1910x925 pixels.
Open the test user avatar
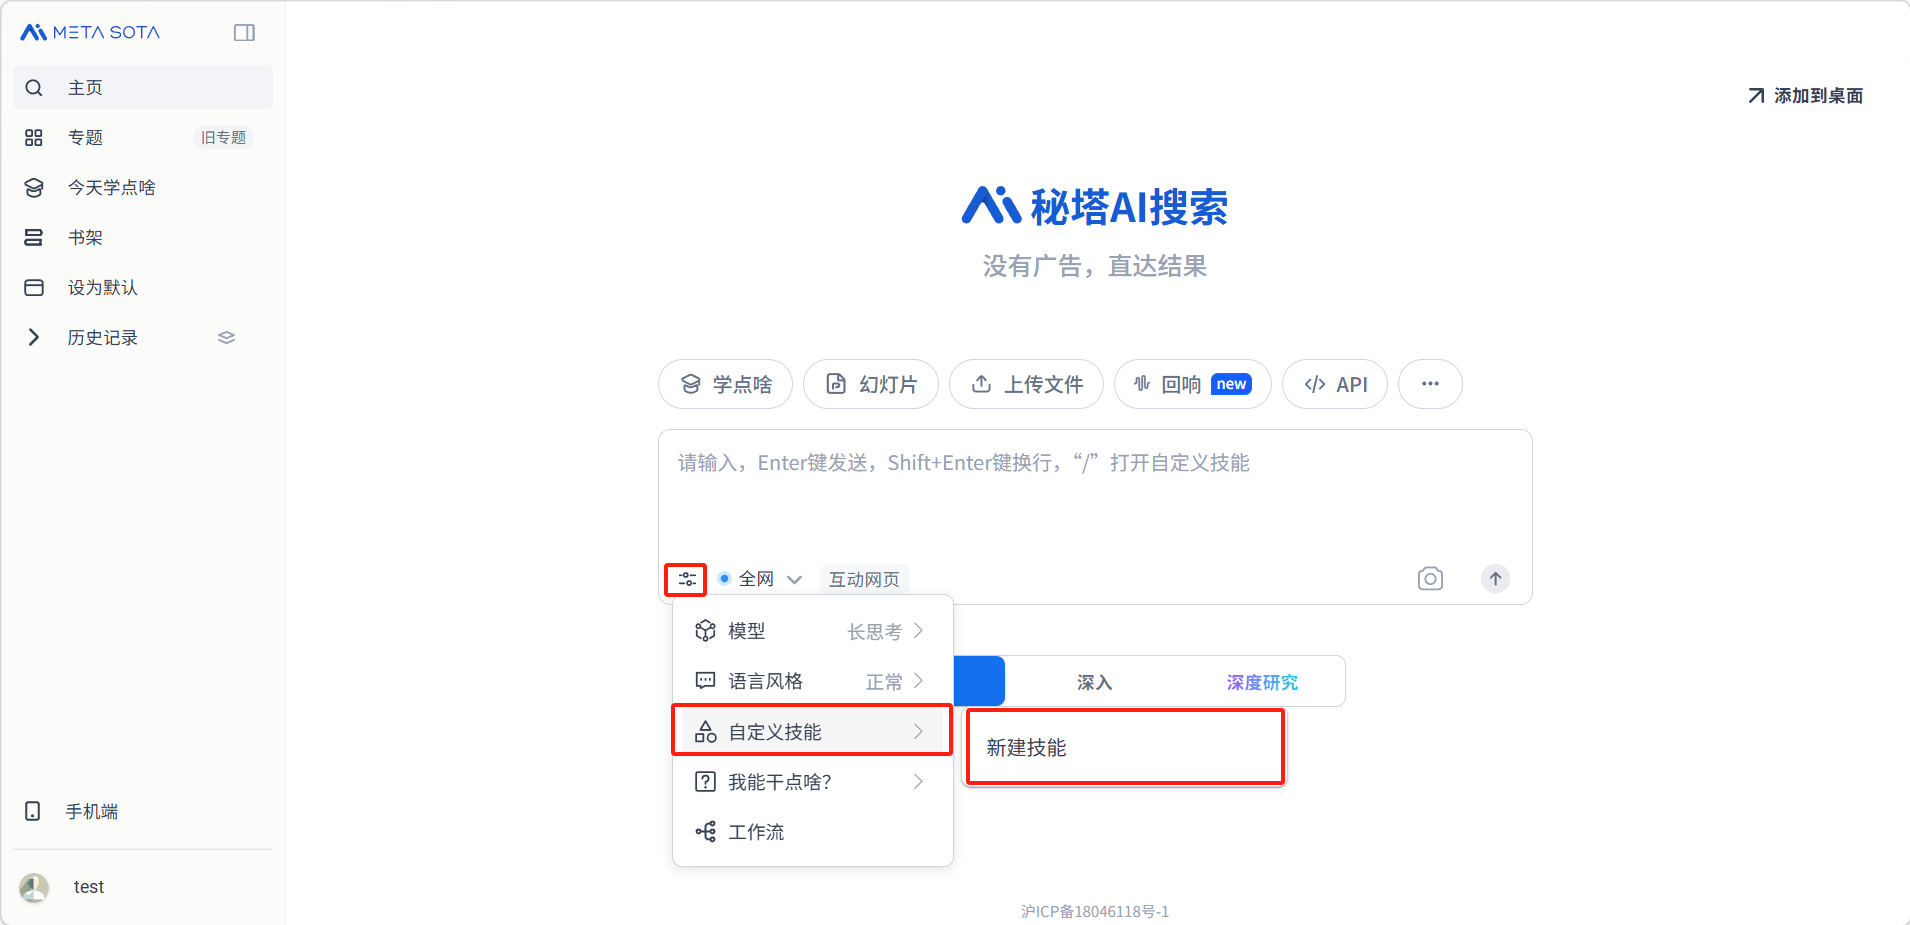click(35, 887)
